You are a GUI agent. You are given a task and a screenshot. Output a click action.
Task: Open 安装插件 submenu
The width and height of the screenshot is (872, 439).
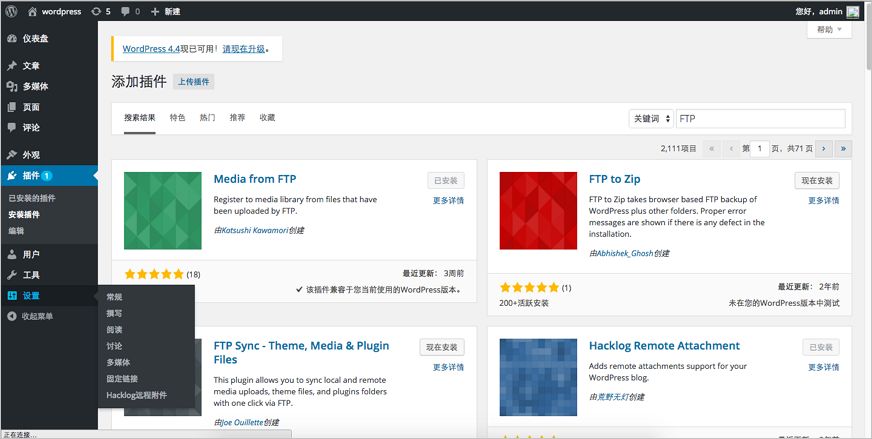click(24, 214)
